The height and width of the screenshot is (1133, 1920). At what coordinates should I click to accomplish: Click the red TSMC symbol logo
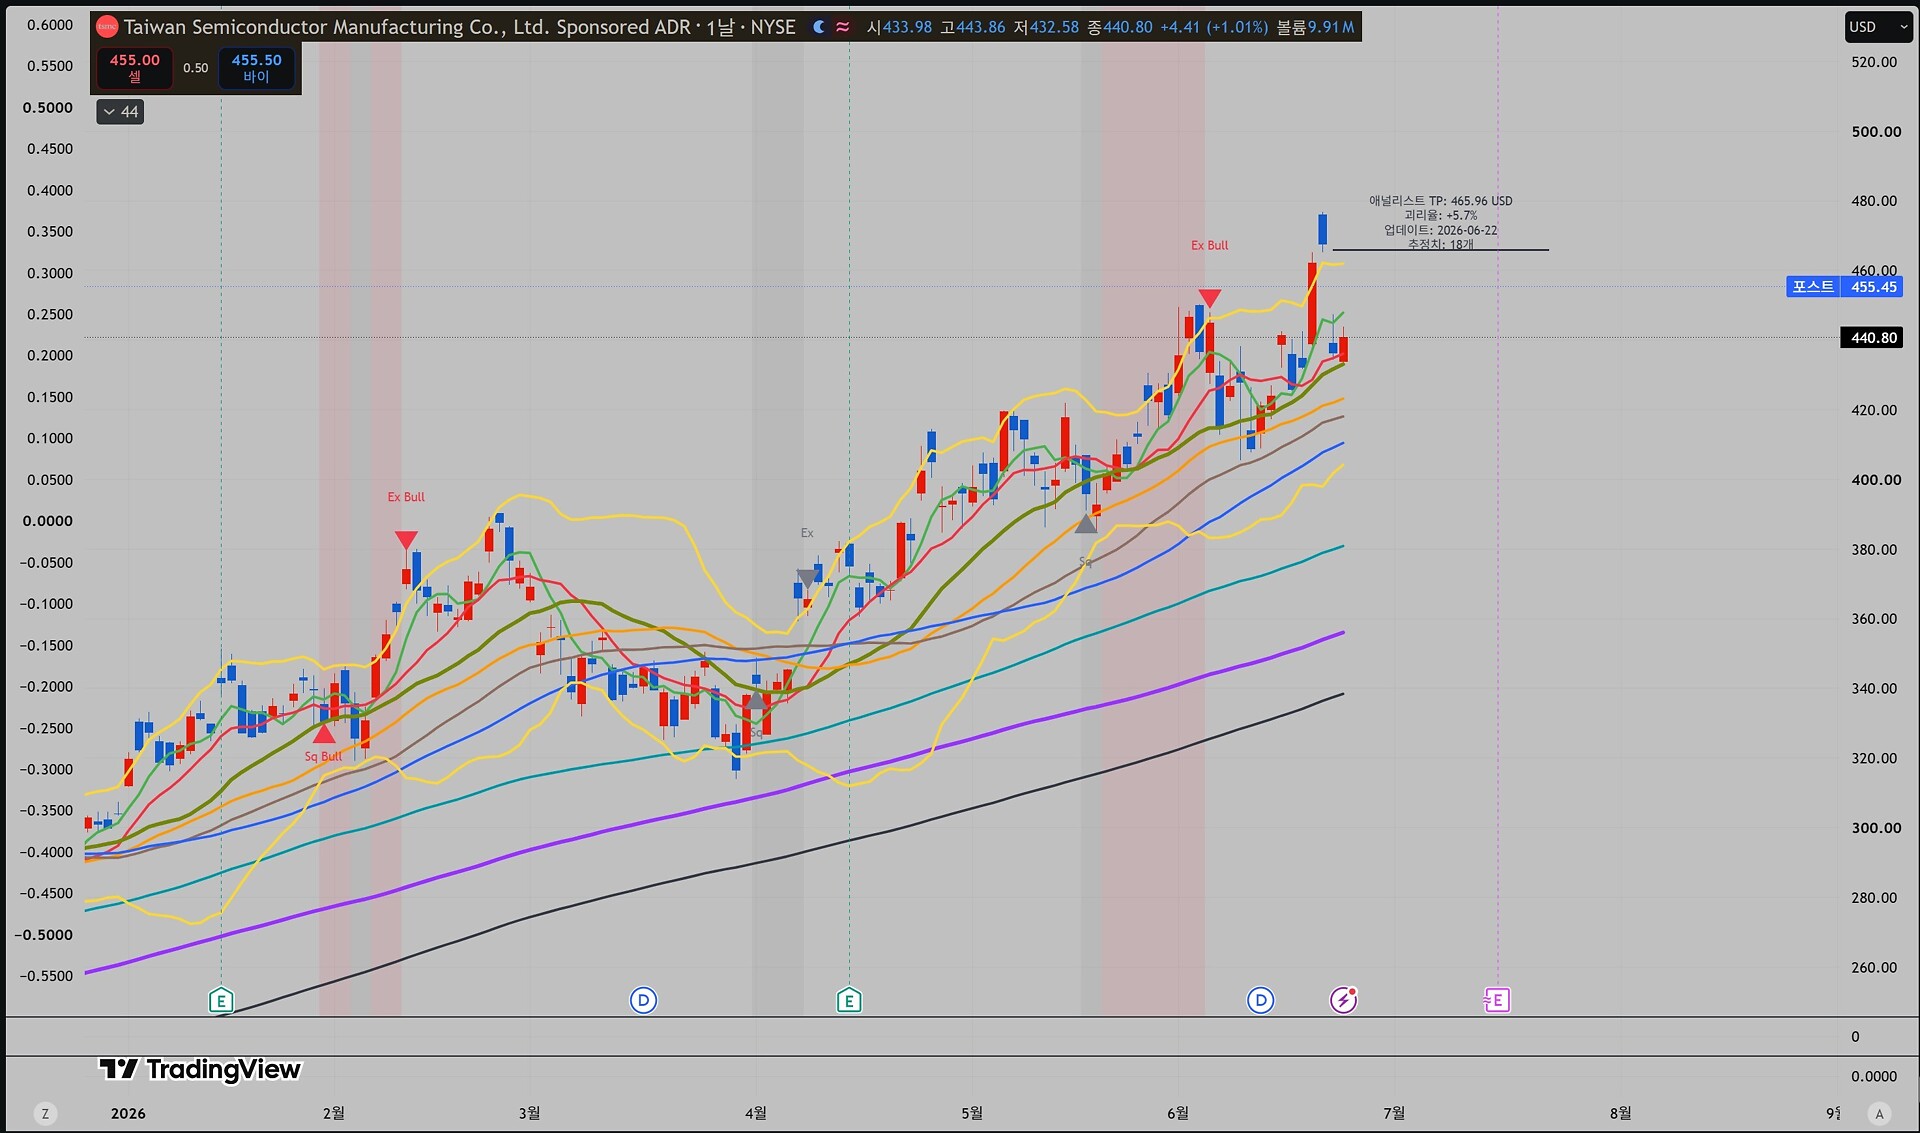(107, 27)
